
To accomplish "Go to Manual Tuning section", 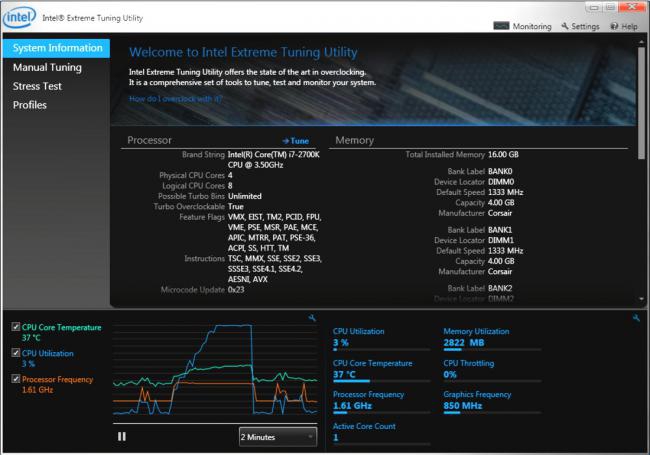I will pyautogui.click(x=47, y=67).
